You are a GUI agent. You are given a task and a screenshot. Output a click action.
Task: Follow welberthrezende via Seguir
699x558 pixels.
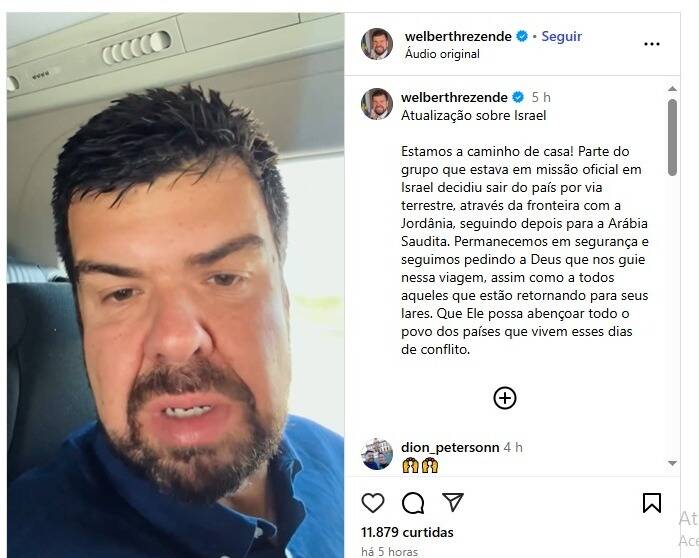click(x=561, y=36)
